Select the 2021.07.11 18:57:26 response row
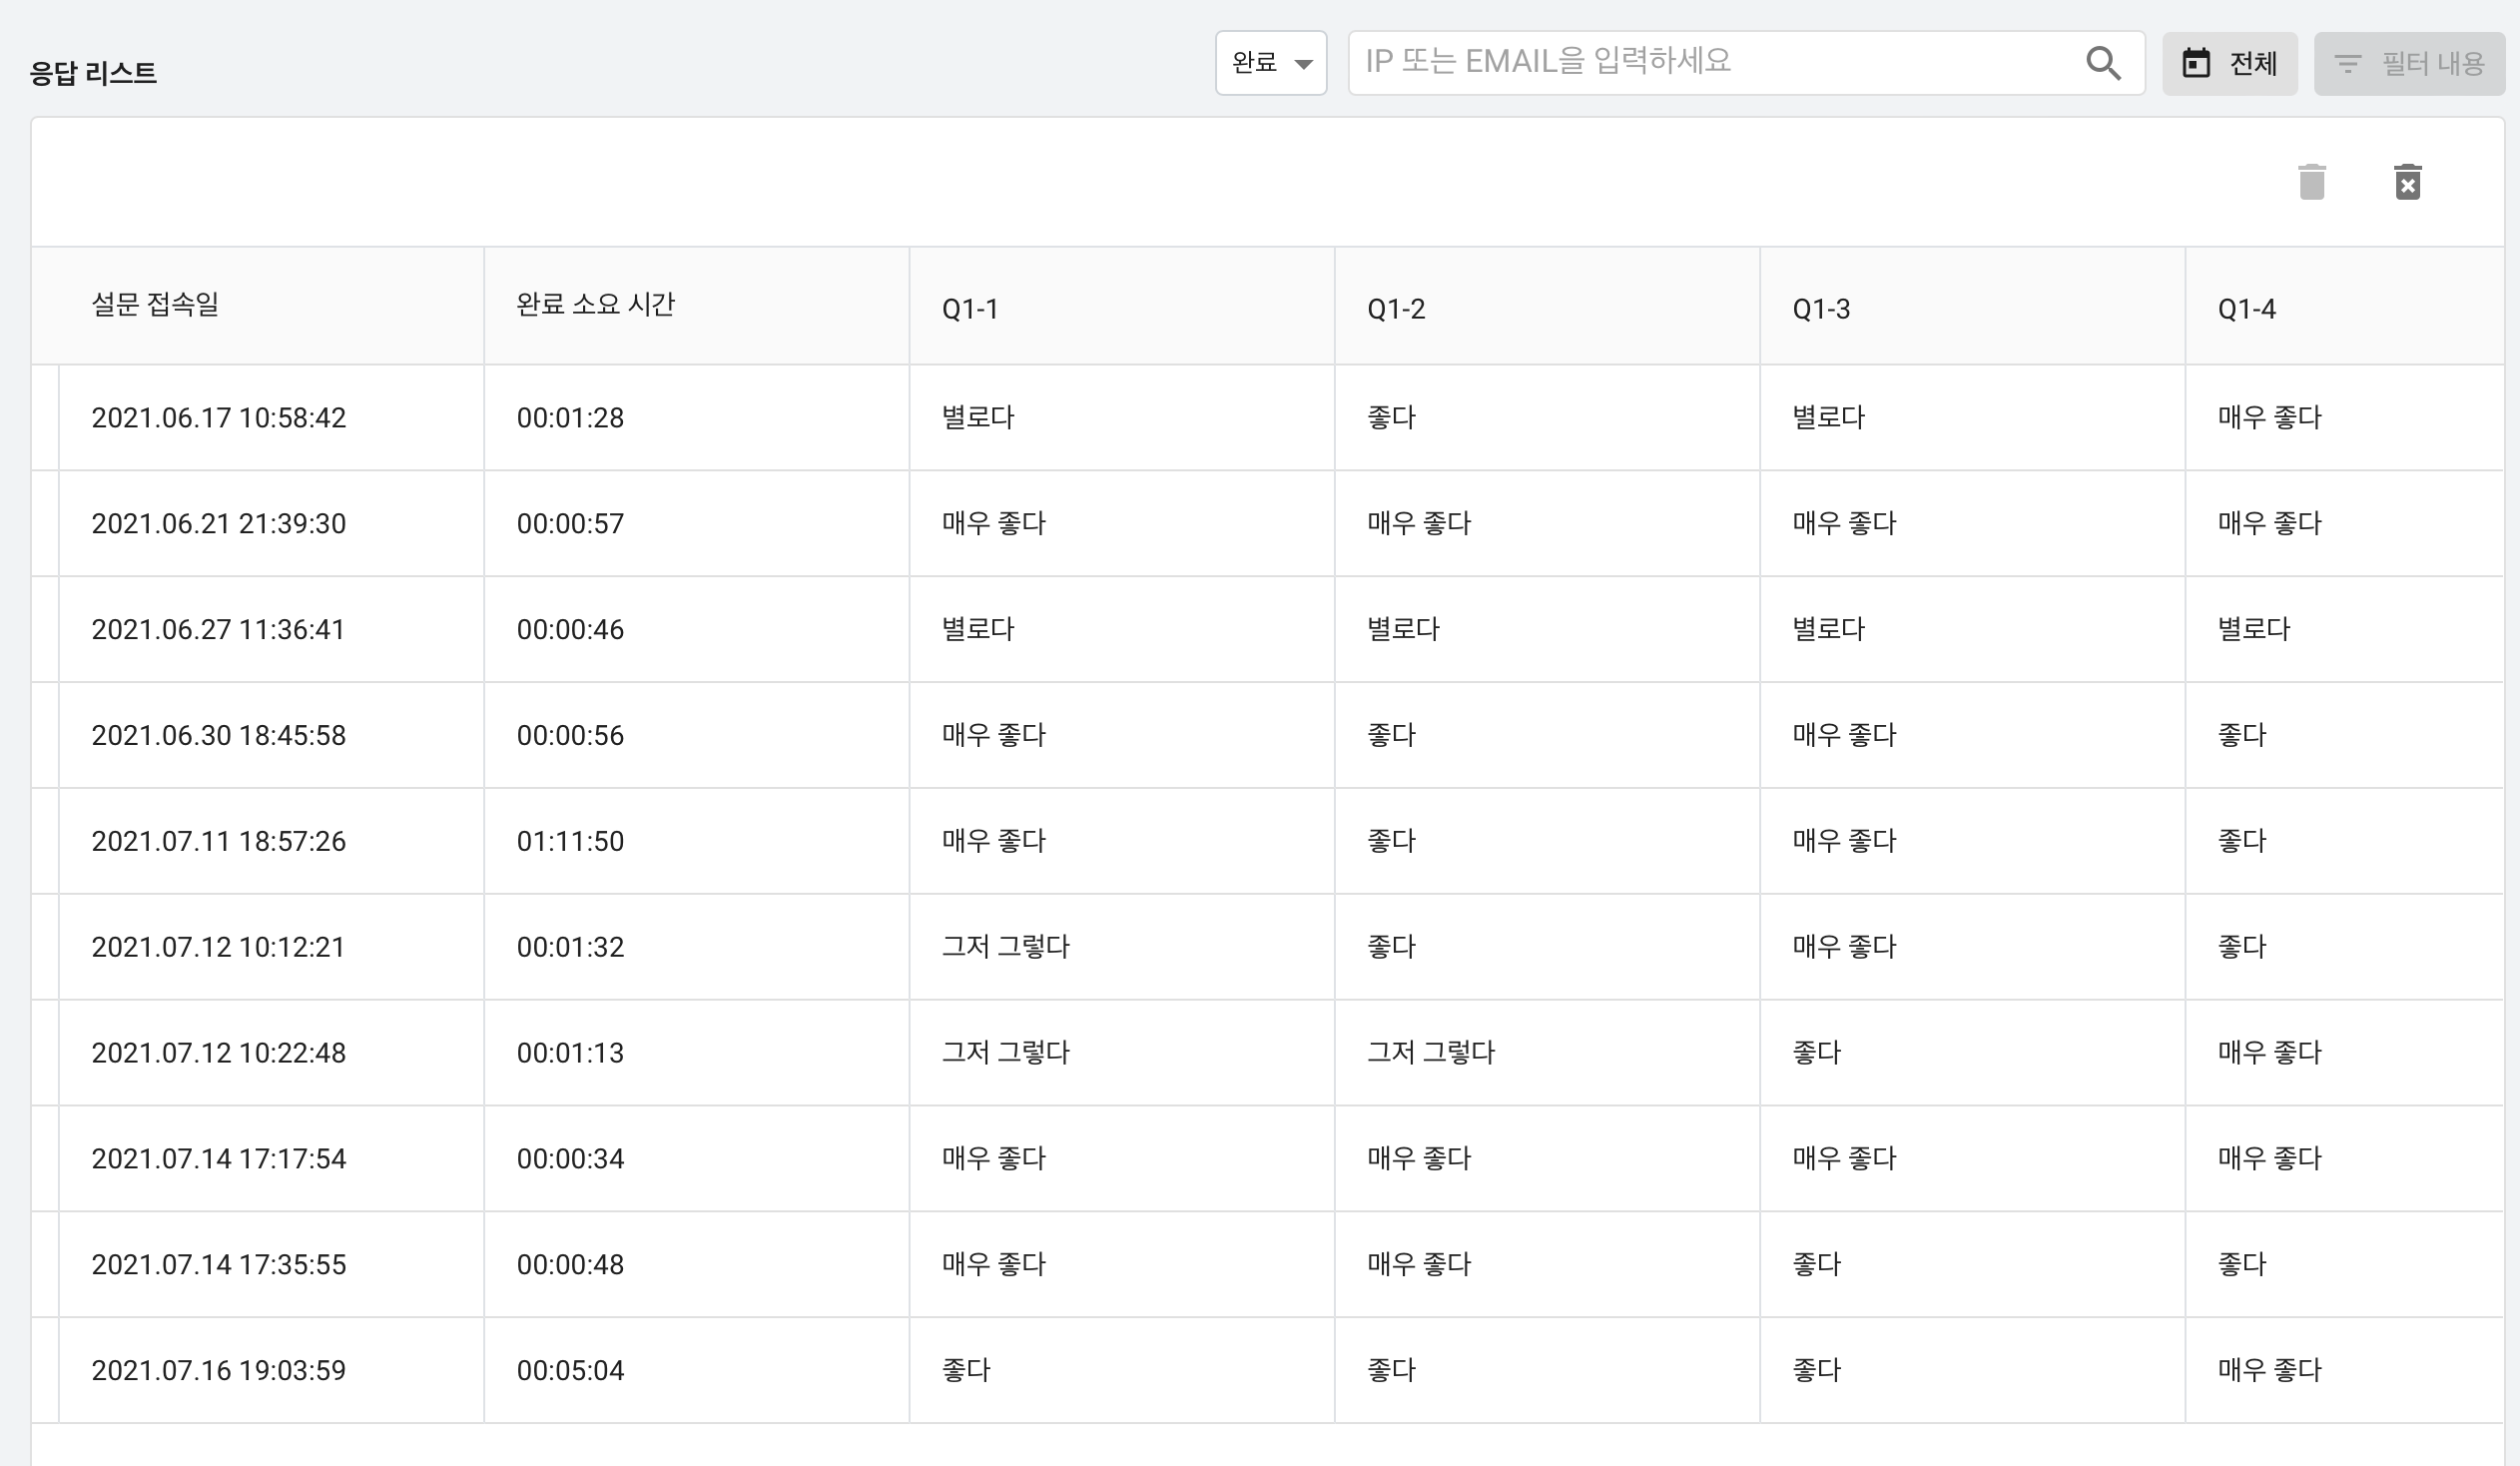The width and height of the screenshot is (2520, 1466). pyautogui.click(x=1267, y=841)
